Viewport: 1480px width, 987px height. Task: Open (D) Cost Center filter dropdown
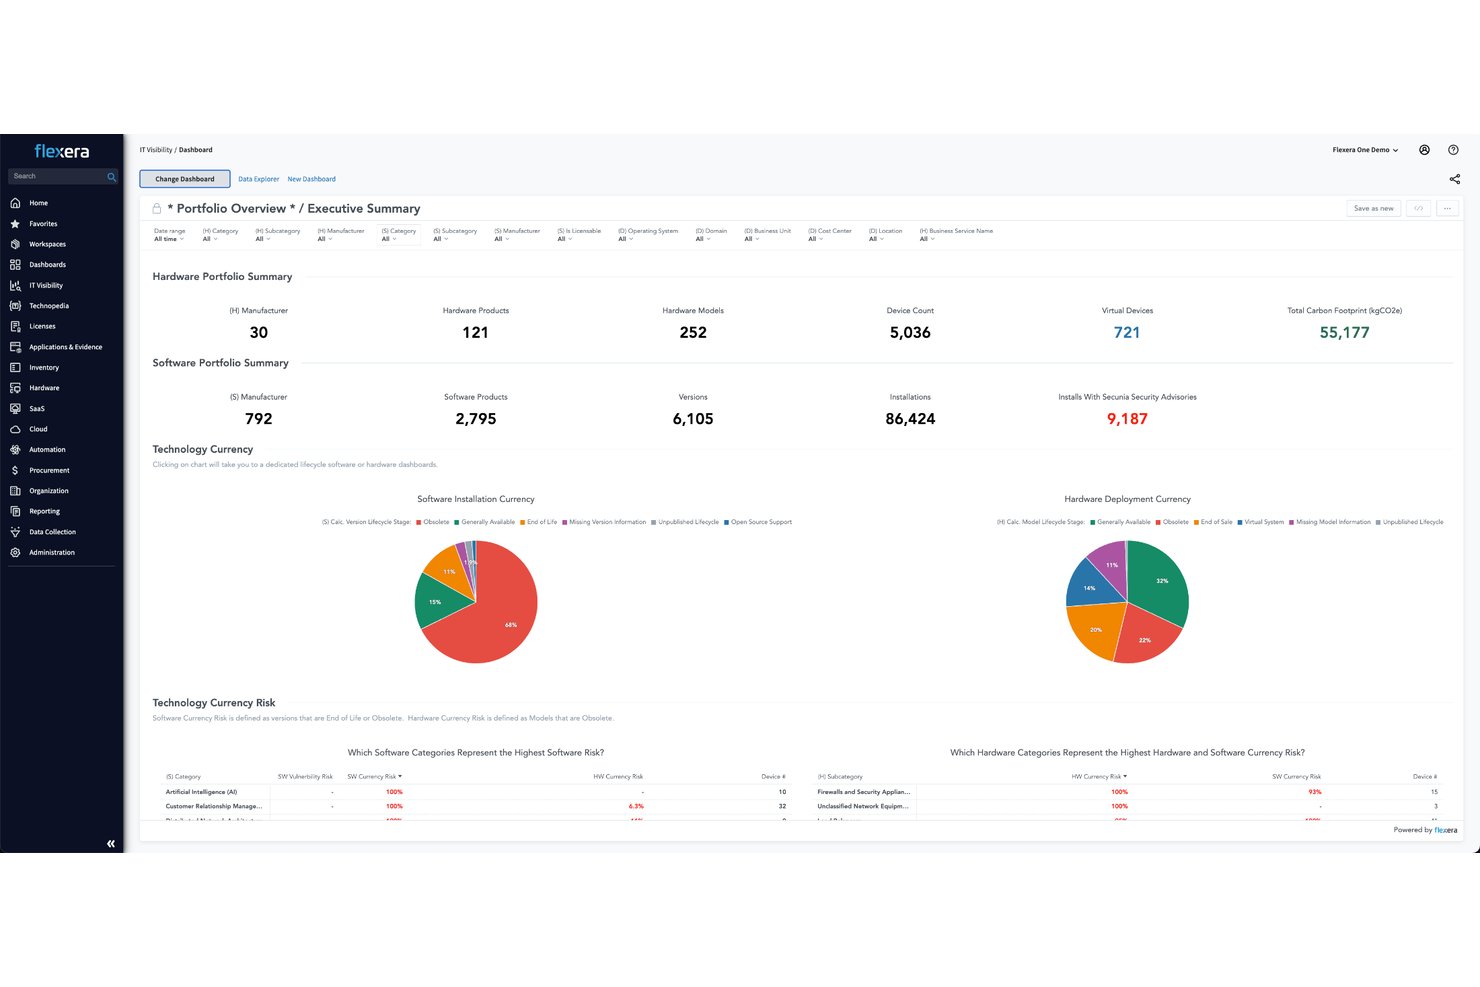pos(830,235)
